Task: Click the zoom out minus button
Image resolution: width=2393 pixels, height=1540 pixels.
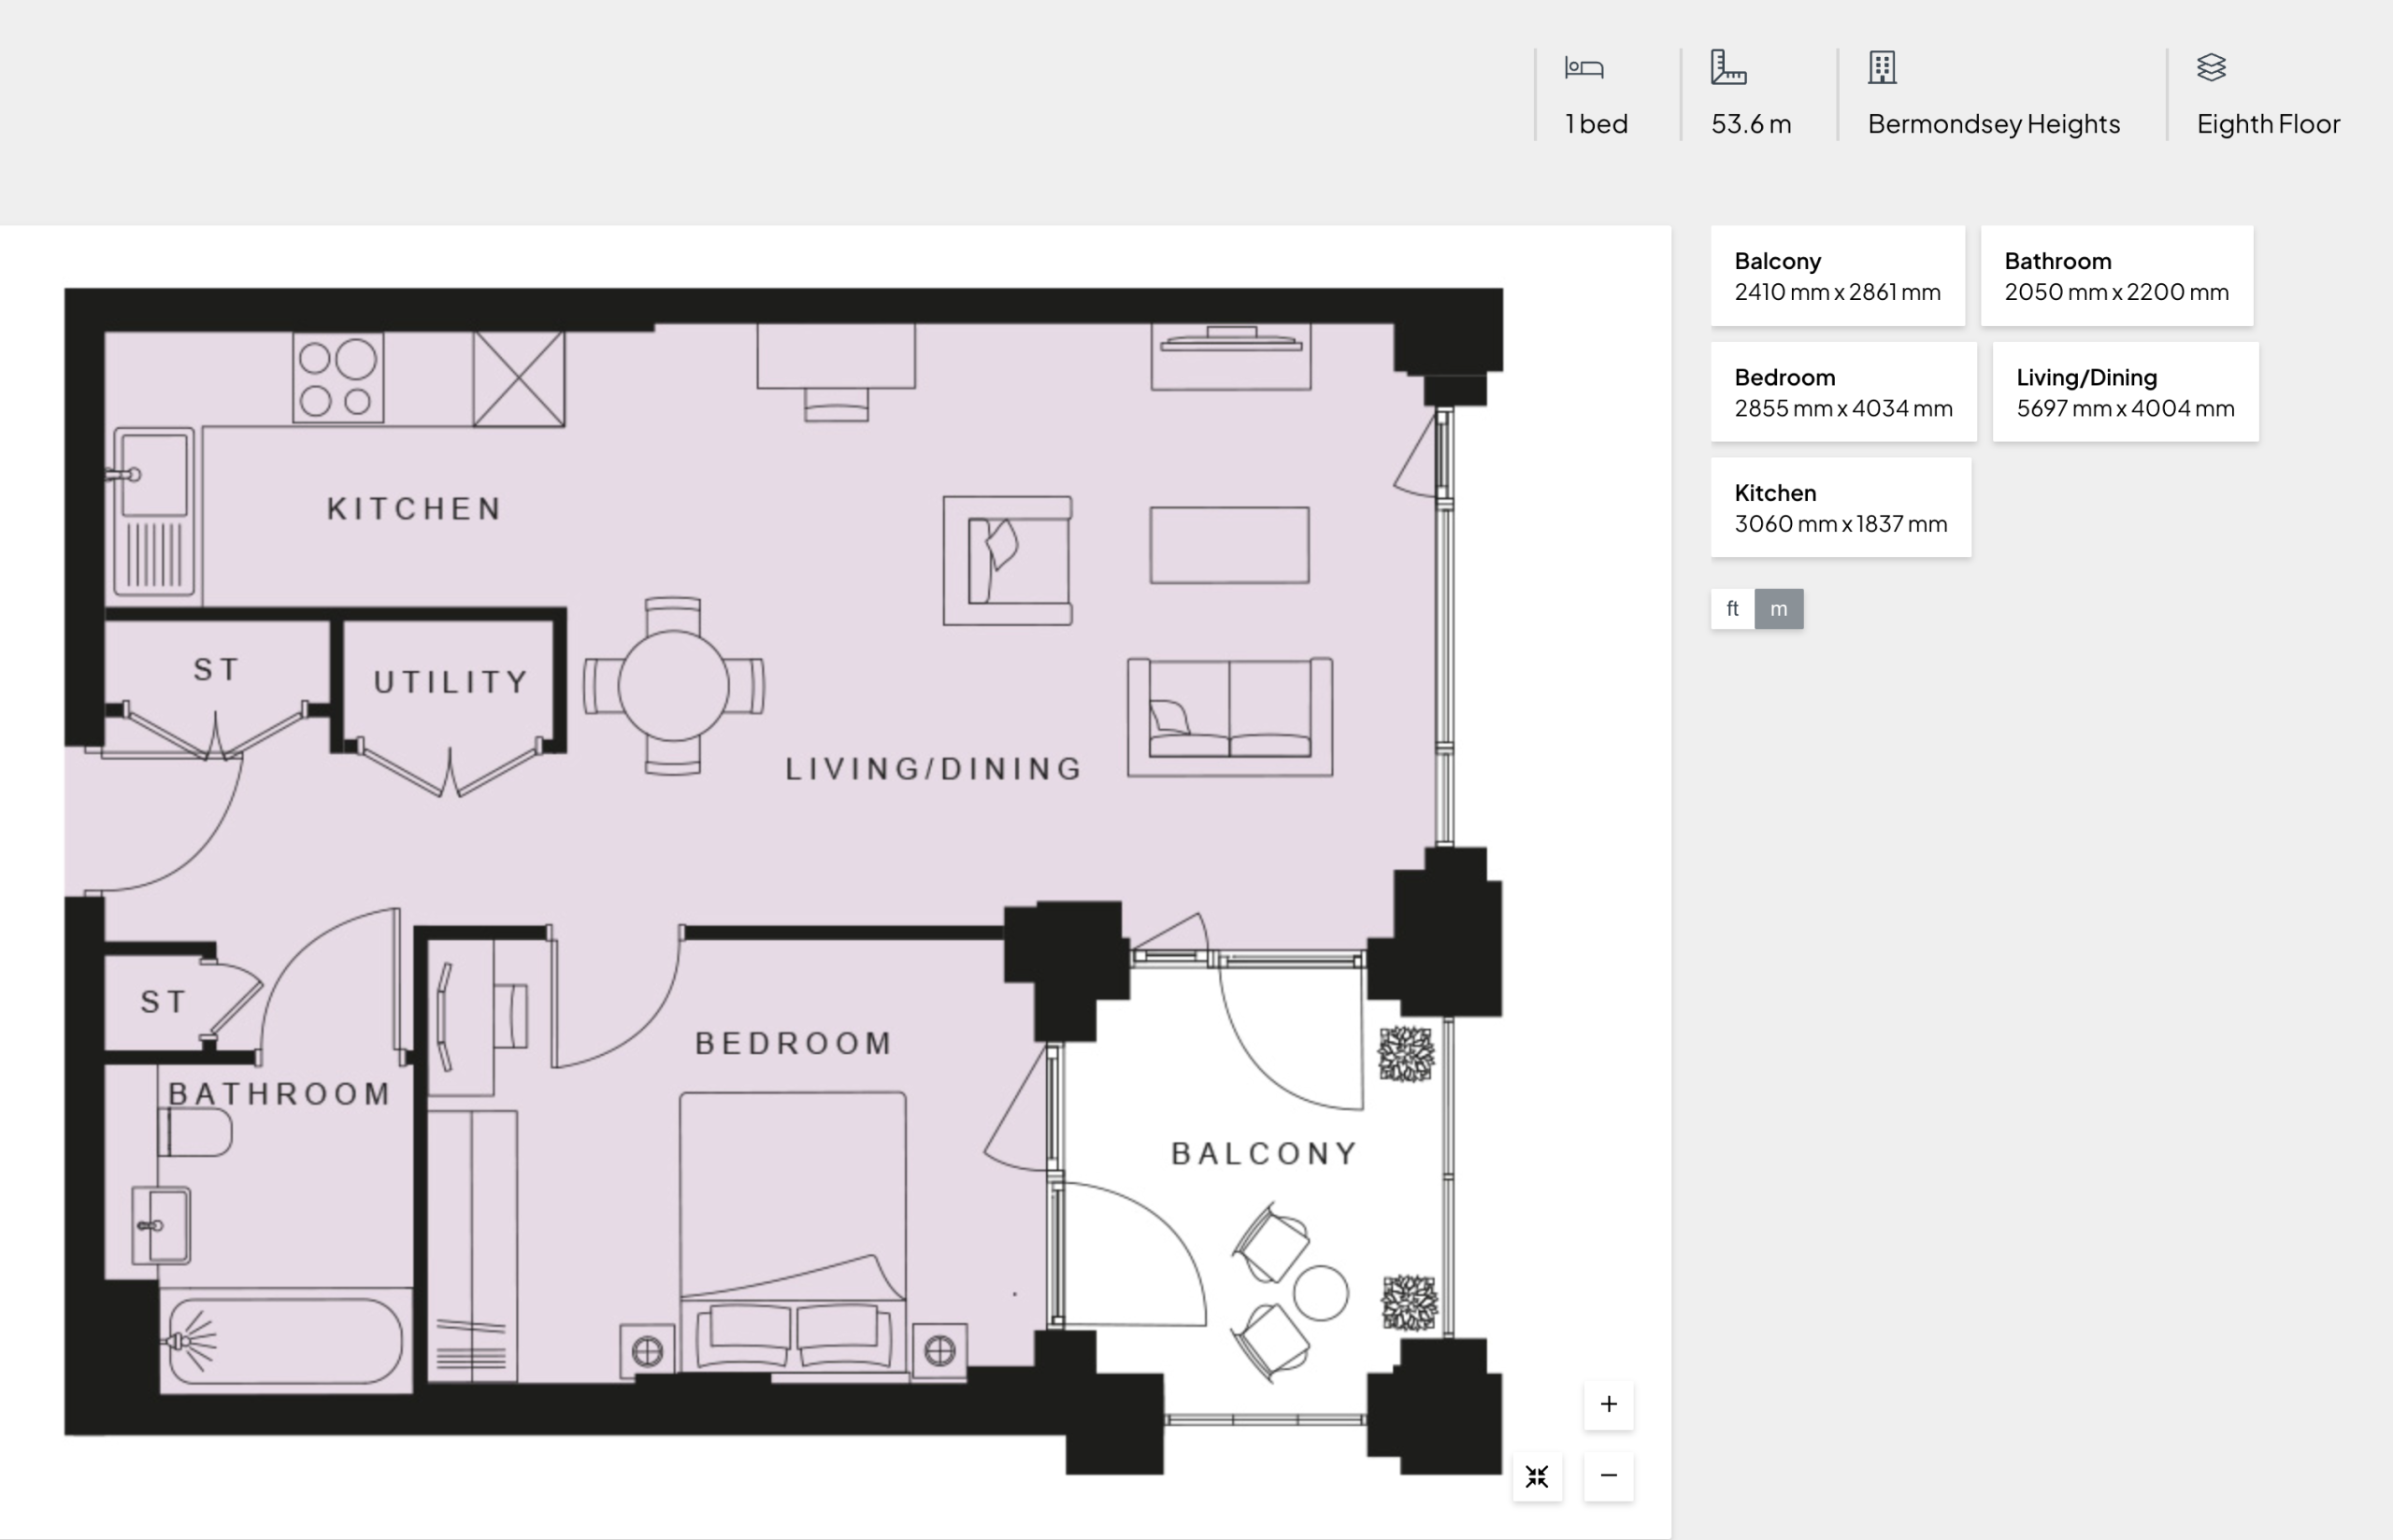Action: [x=1608, y=1476]
